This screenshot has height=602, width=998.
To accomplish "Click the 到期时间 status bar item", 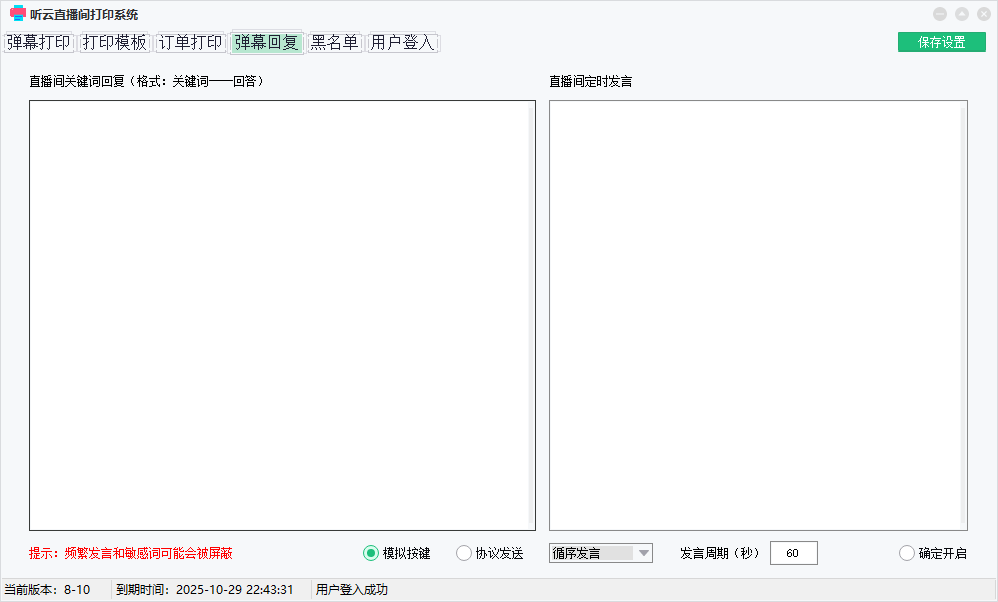I will tap(205, 590).
